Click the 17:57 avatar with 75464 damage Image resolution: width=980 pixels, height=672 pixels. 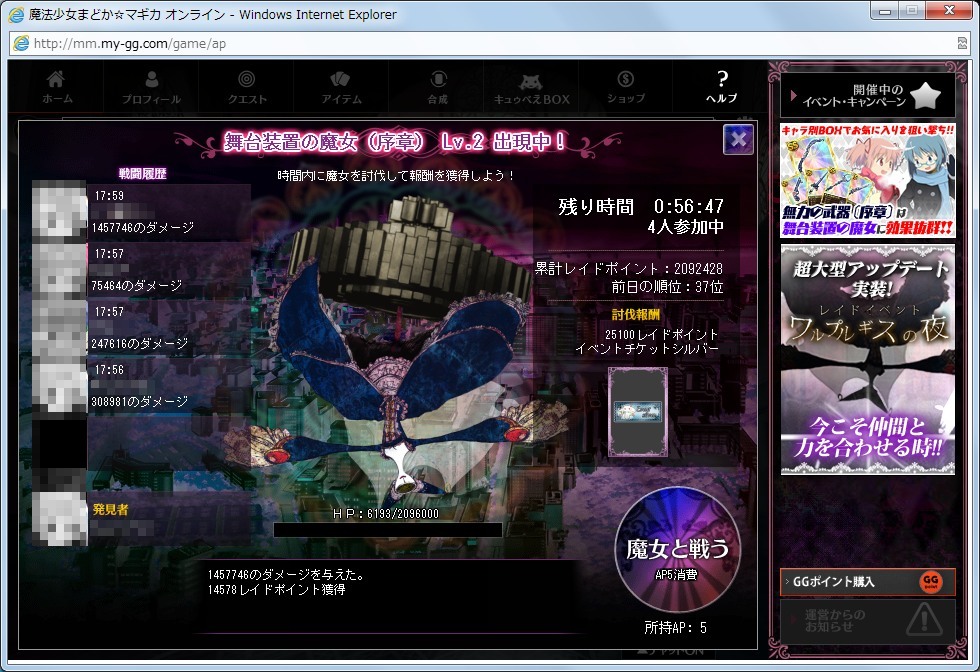click(59, 270)
